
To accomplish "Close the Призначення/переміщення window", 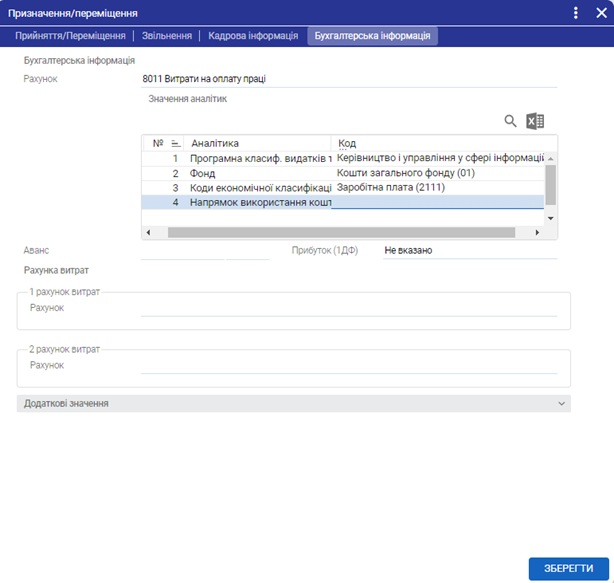I will point(600,13).
